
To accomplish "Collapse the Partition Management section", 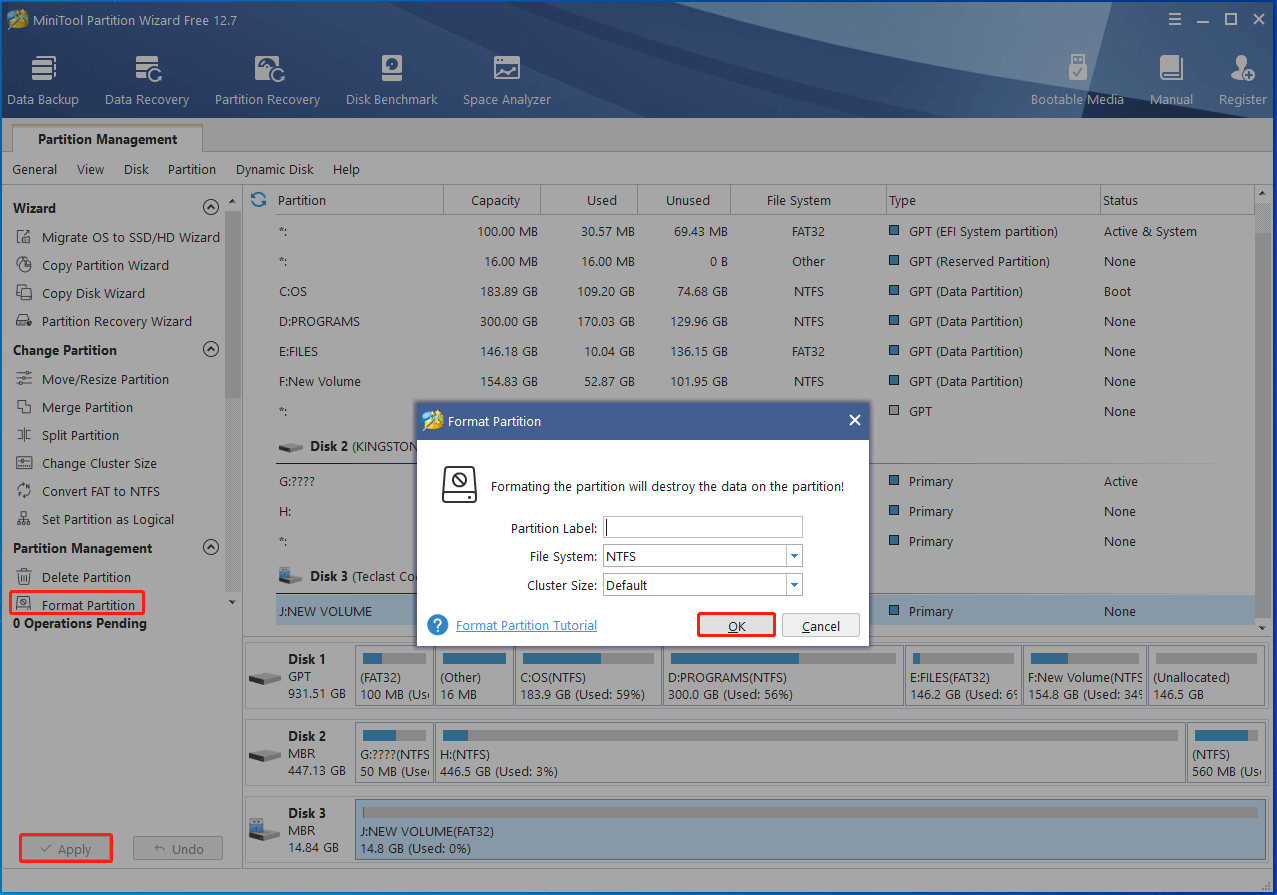I will click(x=210, y=548).
